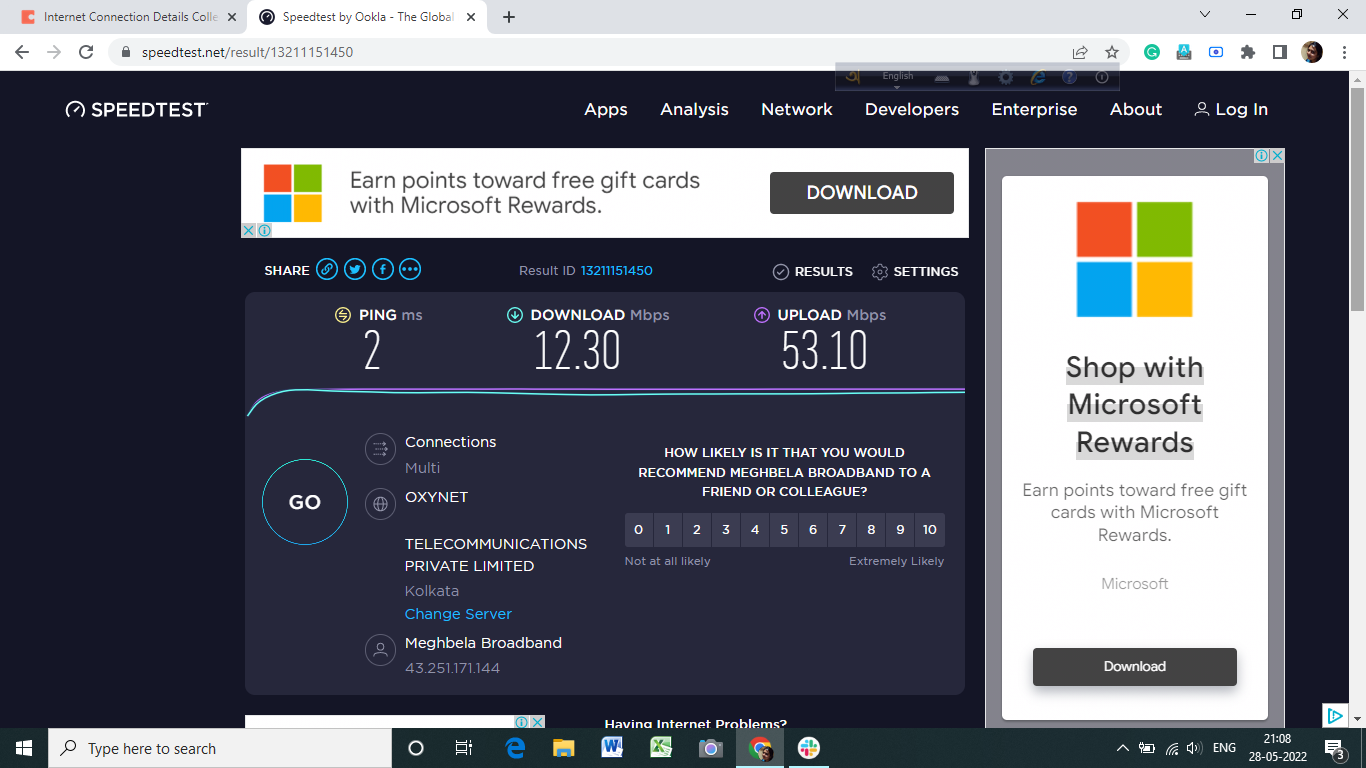
Task: Open Chrome's three-dot customize menu
Action: tap(1344, 51)
